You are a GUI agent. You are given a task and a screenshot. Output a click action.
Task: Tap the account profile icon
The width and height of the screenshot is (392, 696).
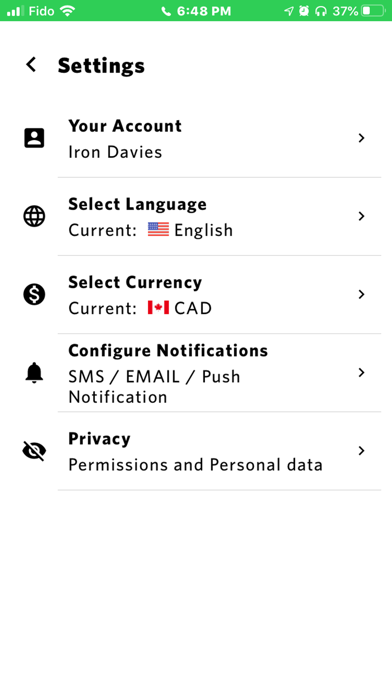pyautogui.click(x=34, y=138)
